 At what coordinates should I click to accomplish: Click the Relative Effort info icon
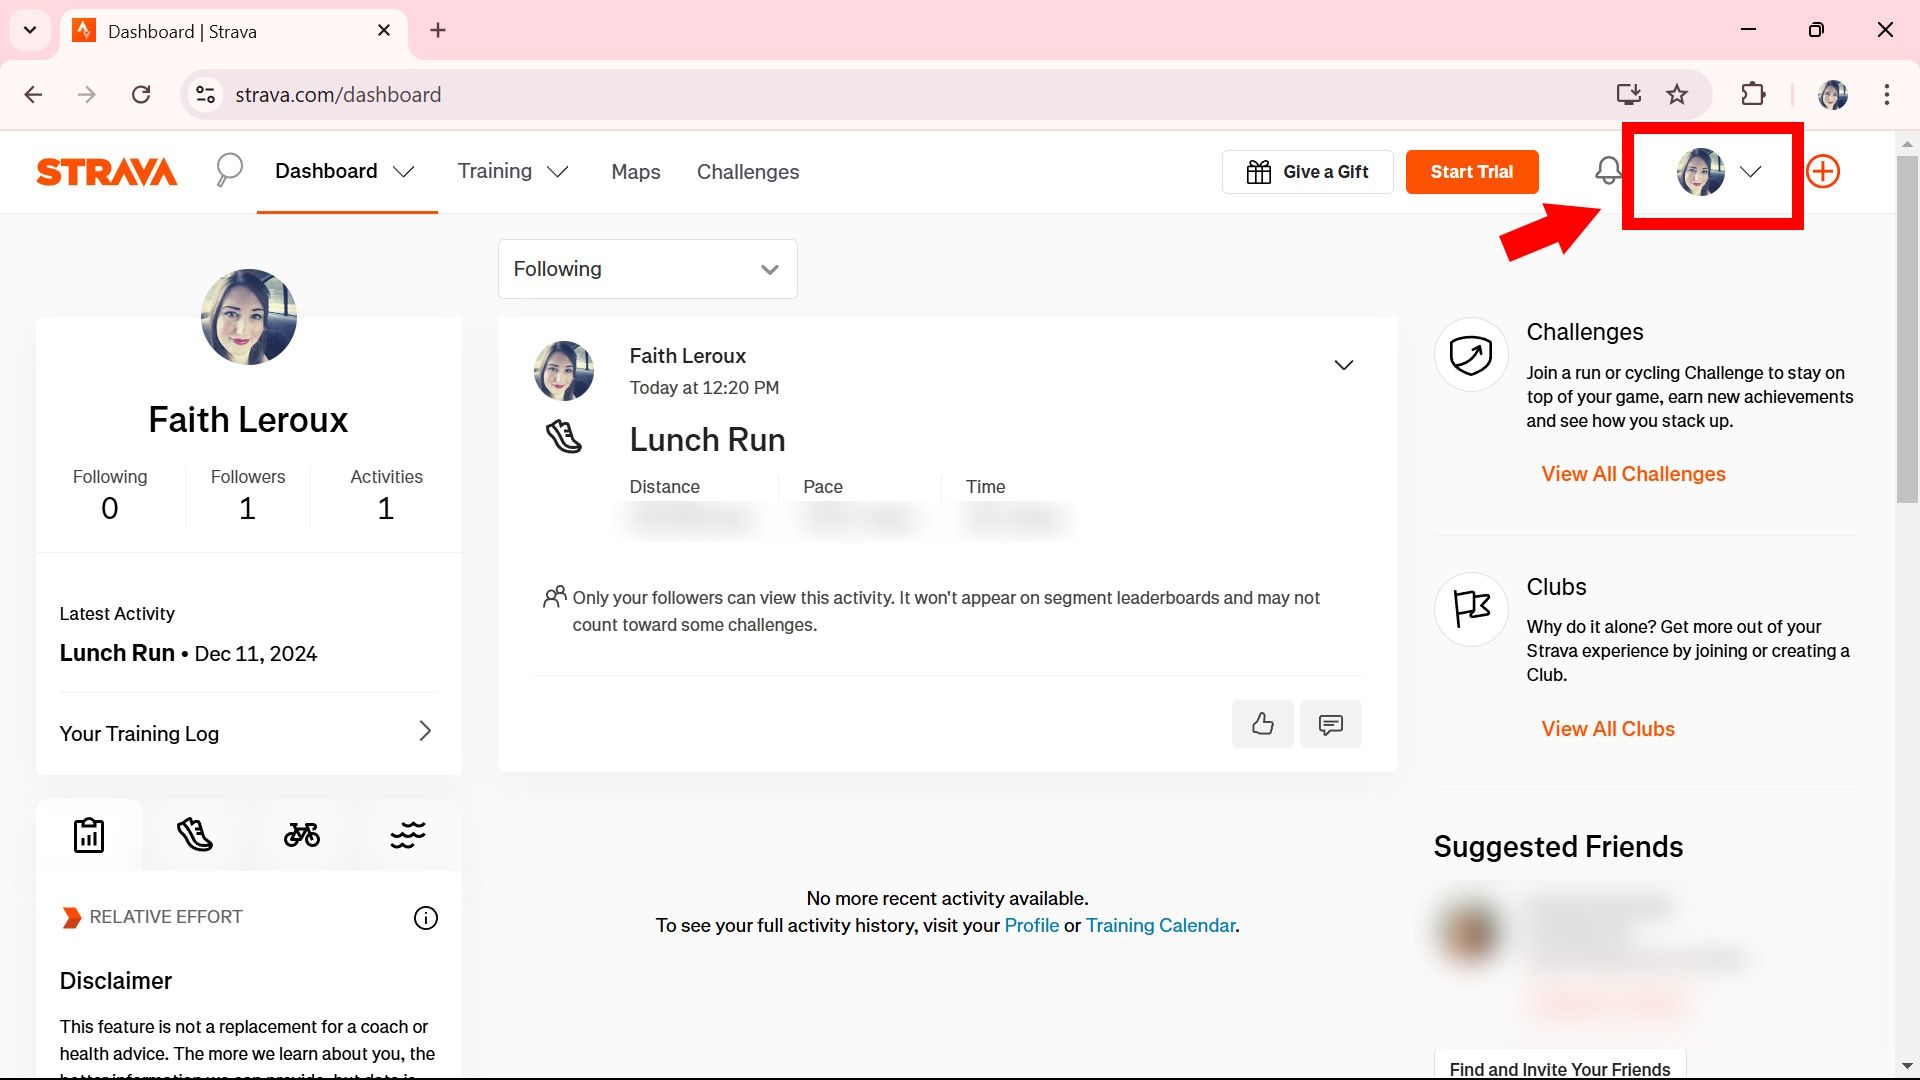pos(426,917)
